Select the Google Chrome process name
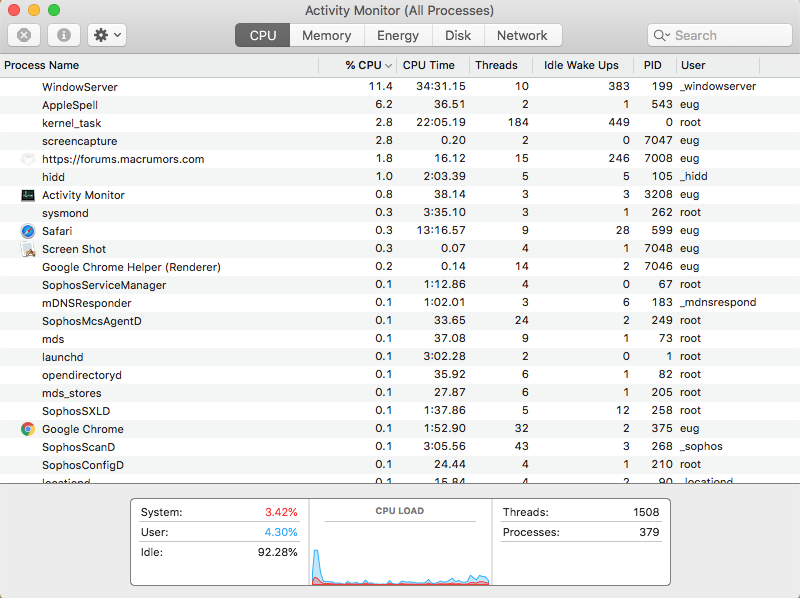The image size is (800, 598). point(83,429)
